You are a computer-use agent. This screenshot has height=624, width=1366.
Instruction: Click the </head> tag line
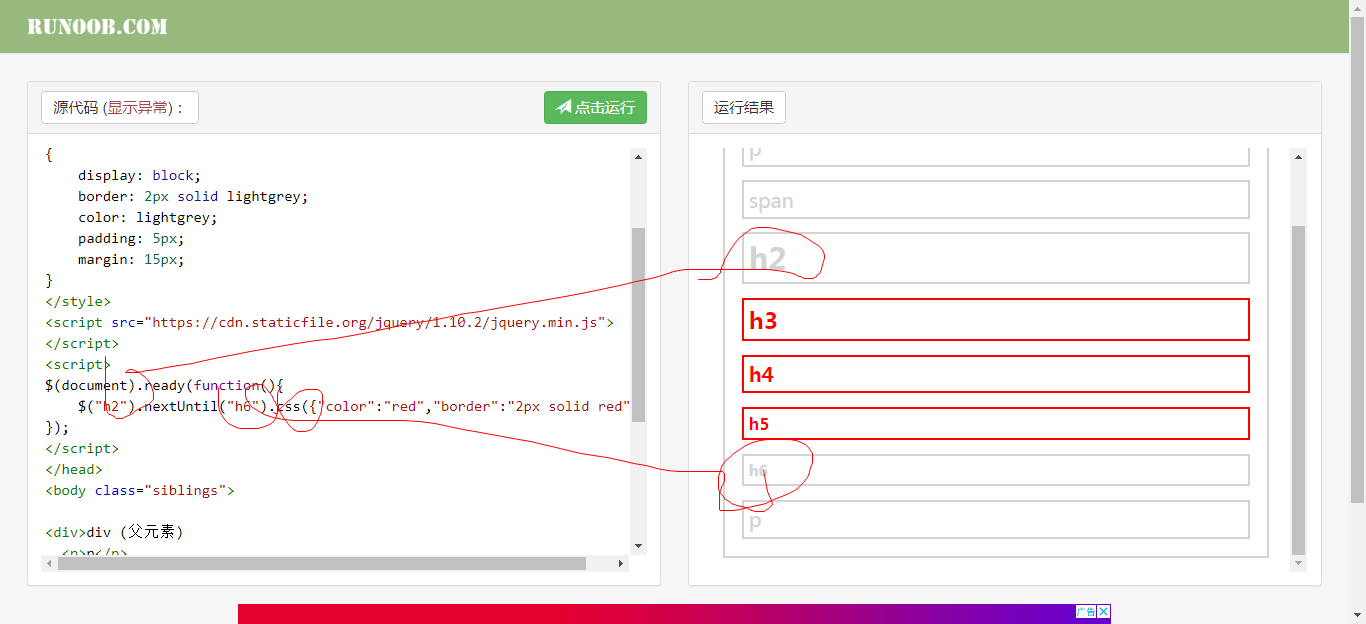click(74, 469)
